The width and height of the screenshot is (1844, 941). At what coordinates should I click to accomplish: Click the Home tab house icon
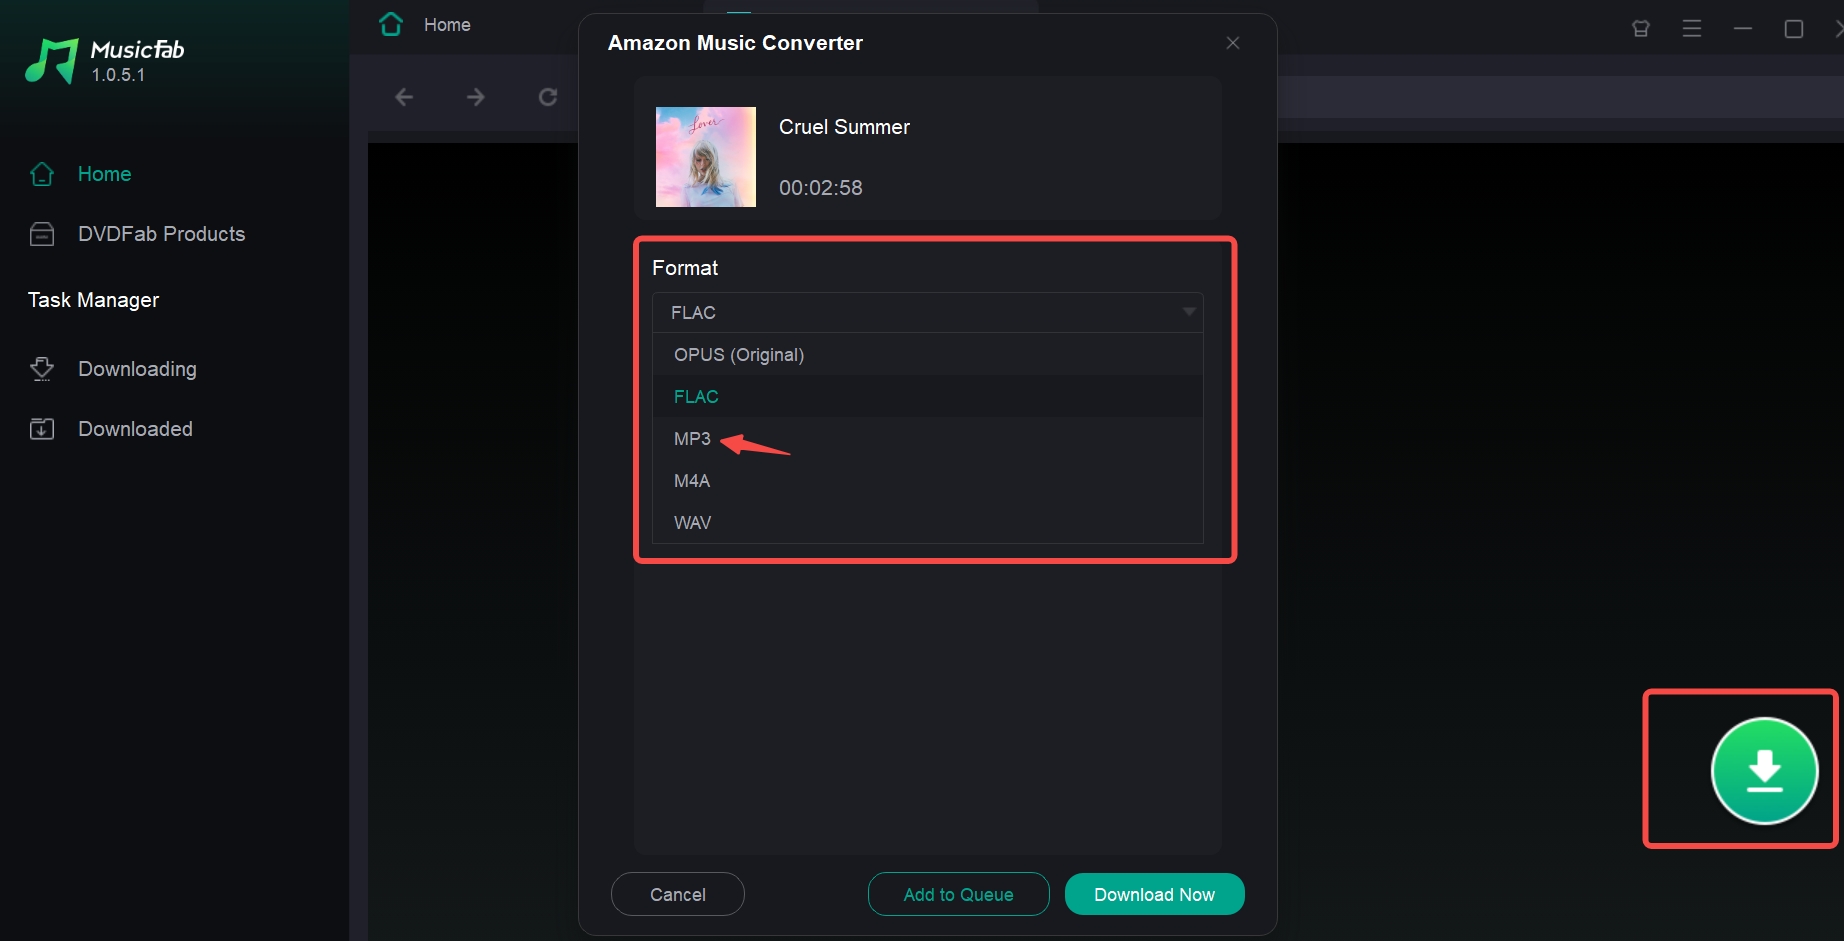pos(391,25)
